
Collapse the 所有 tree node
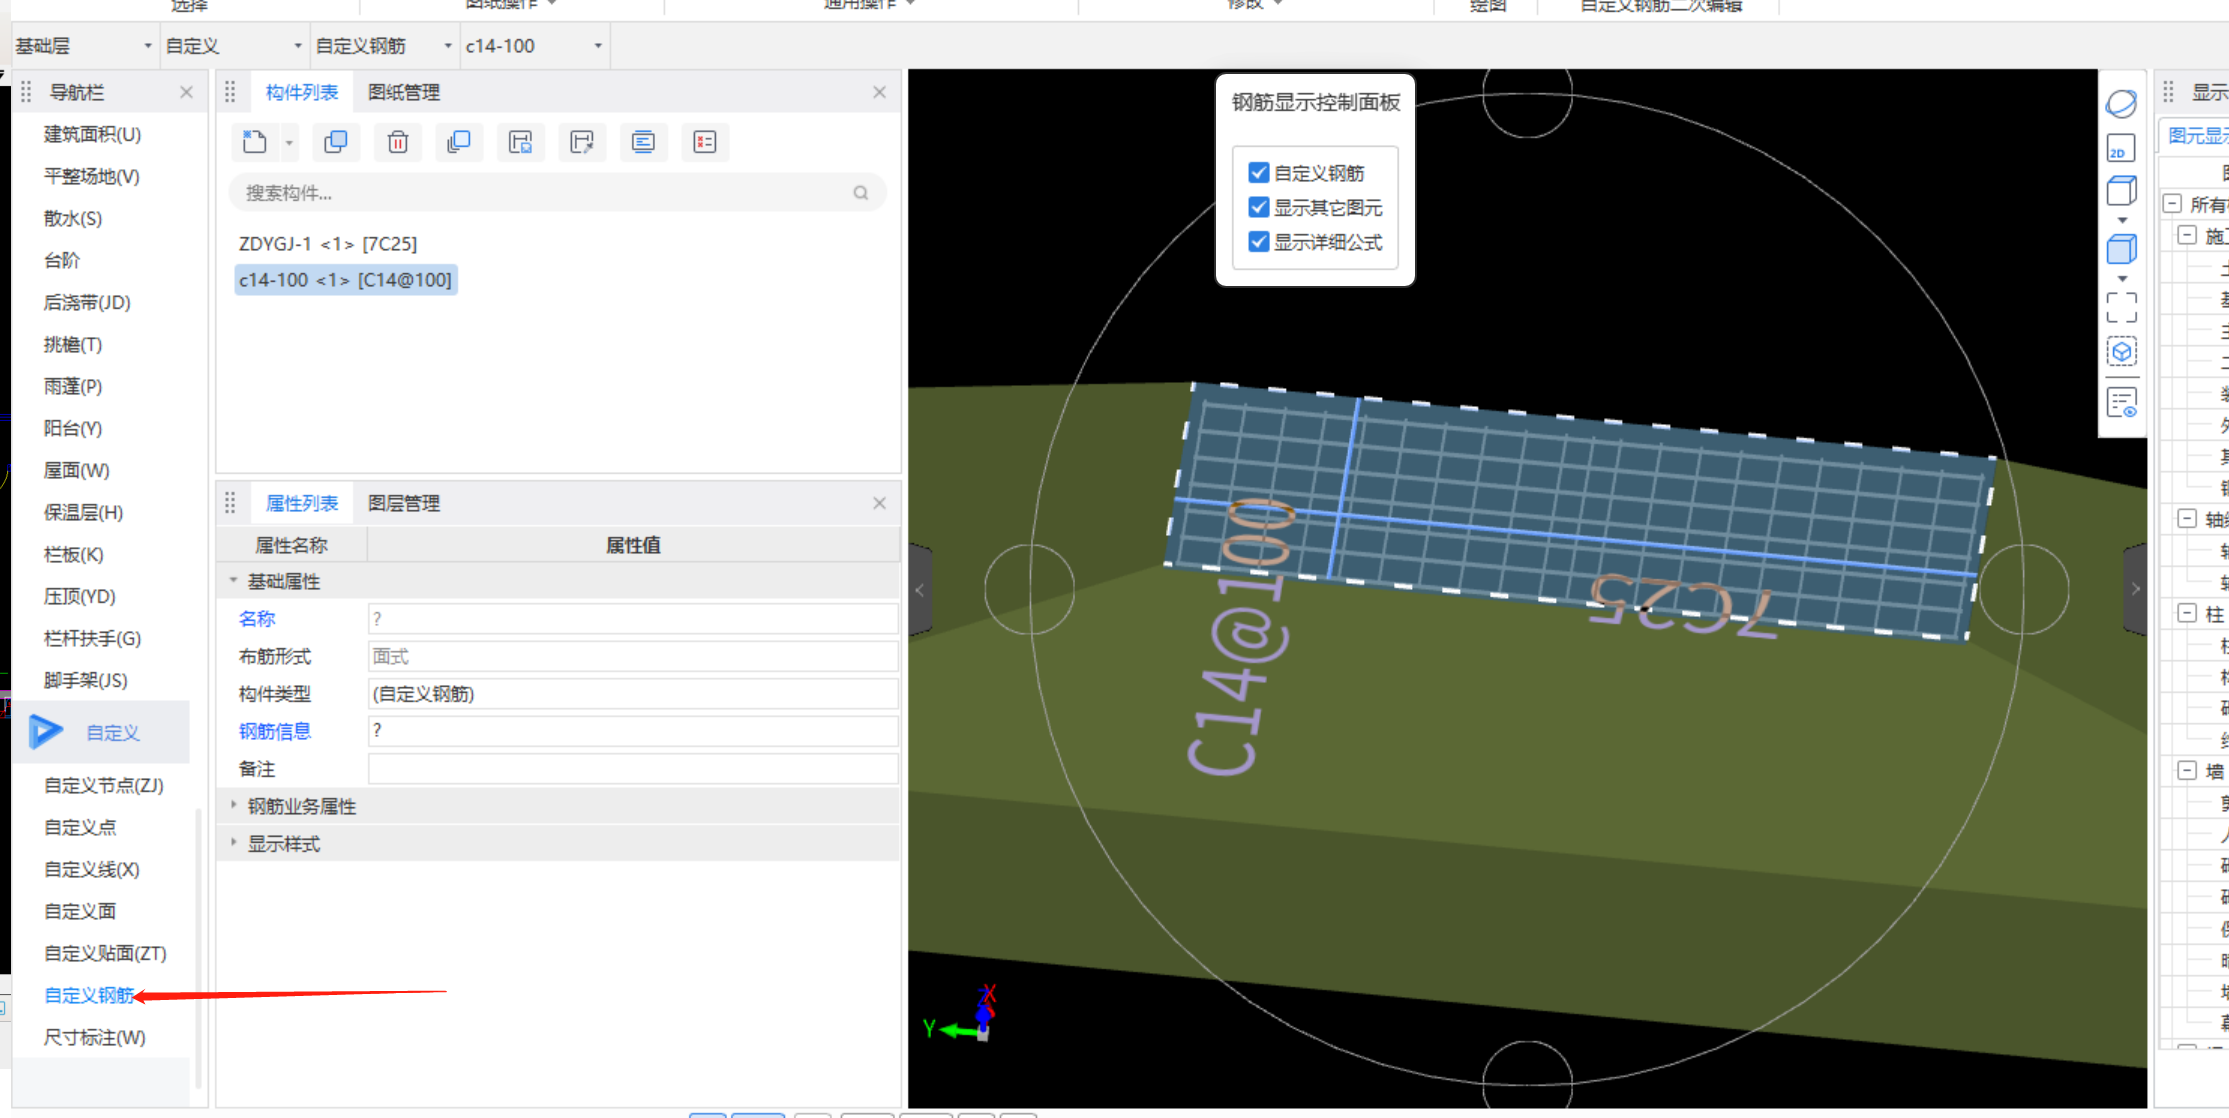(2172, 204)
